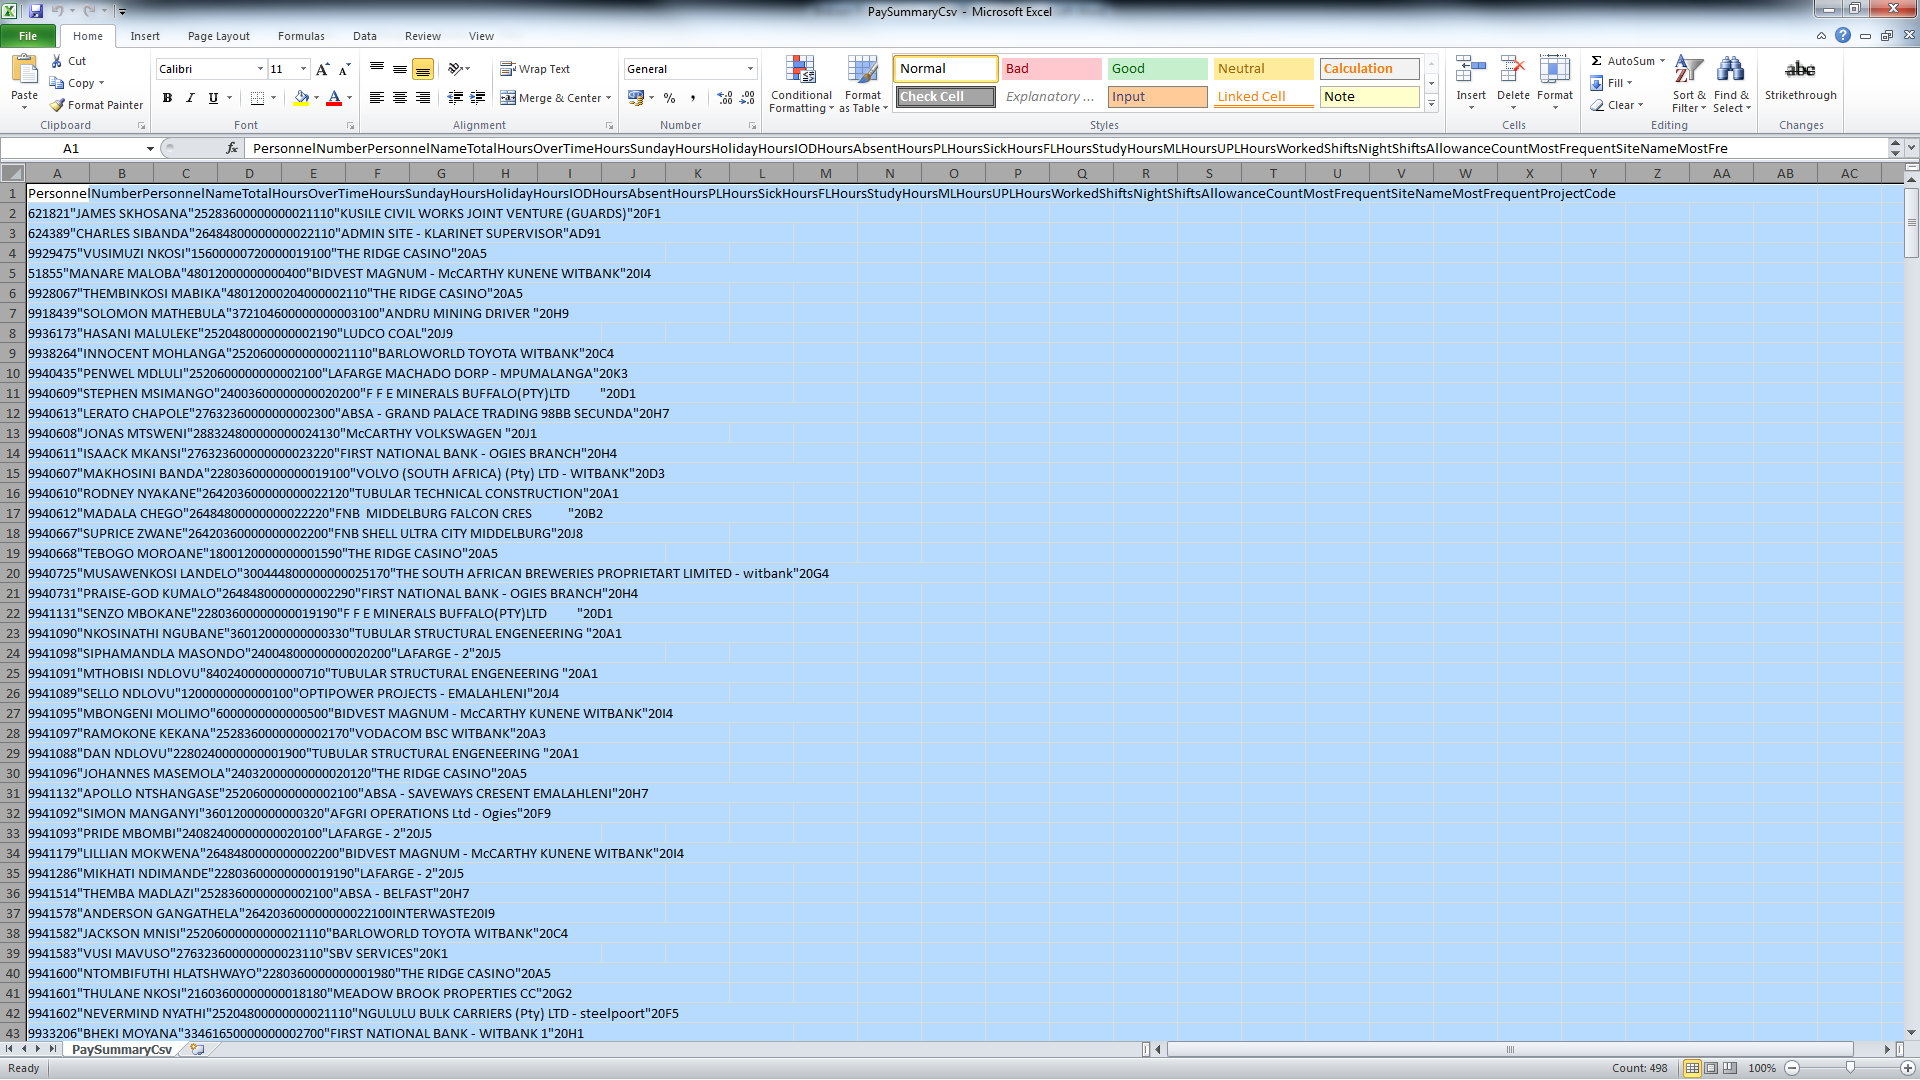This screenshot has width=1920, height=1080.
Task: Select the Bad cell style
Action: click(x=1051, y=69)
